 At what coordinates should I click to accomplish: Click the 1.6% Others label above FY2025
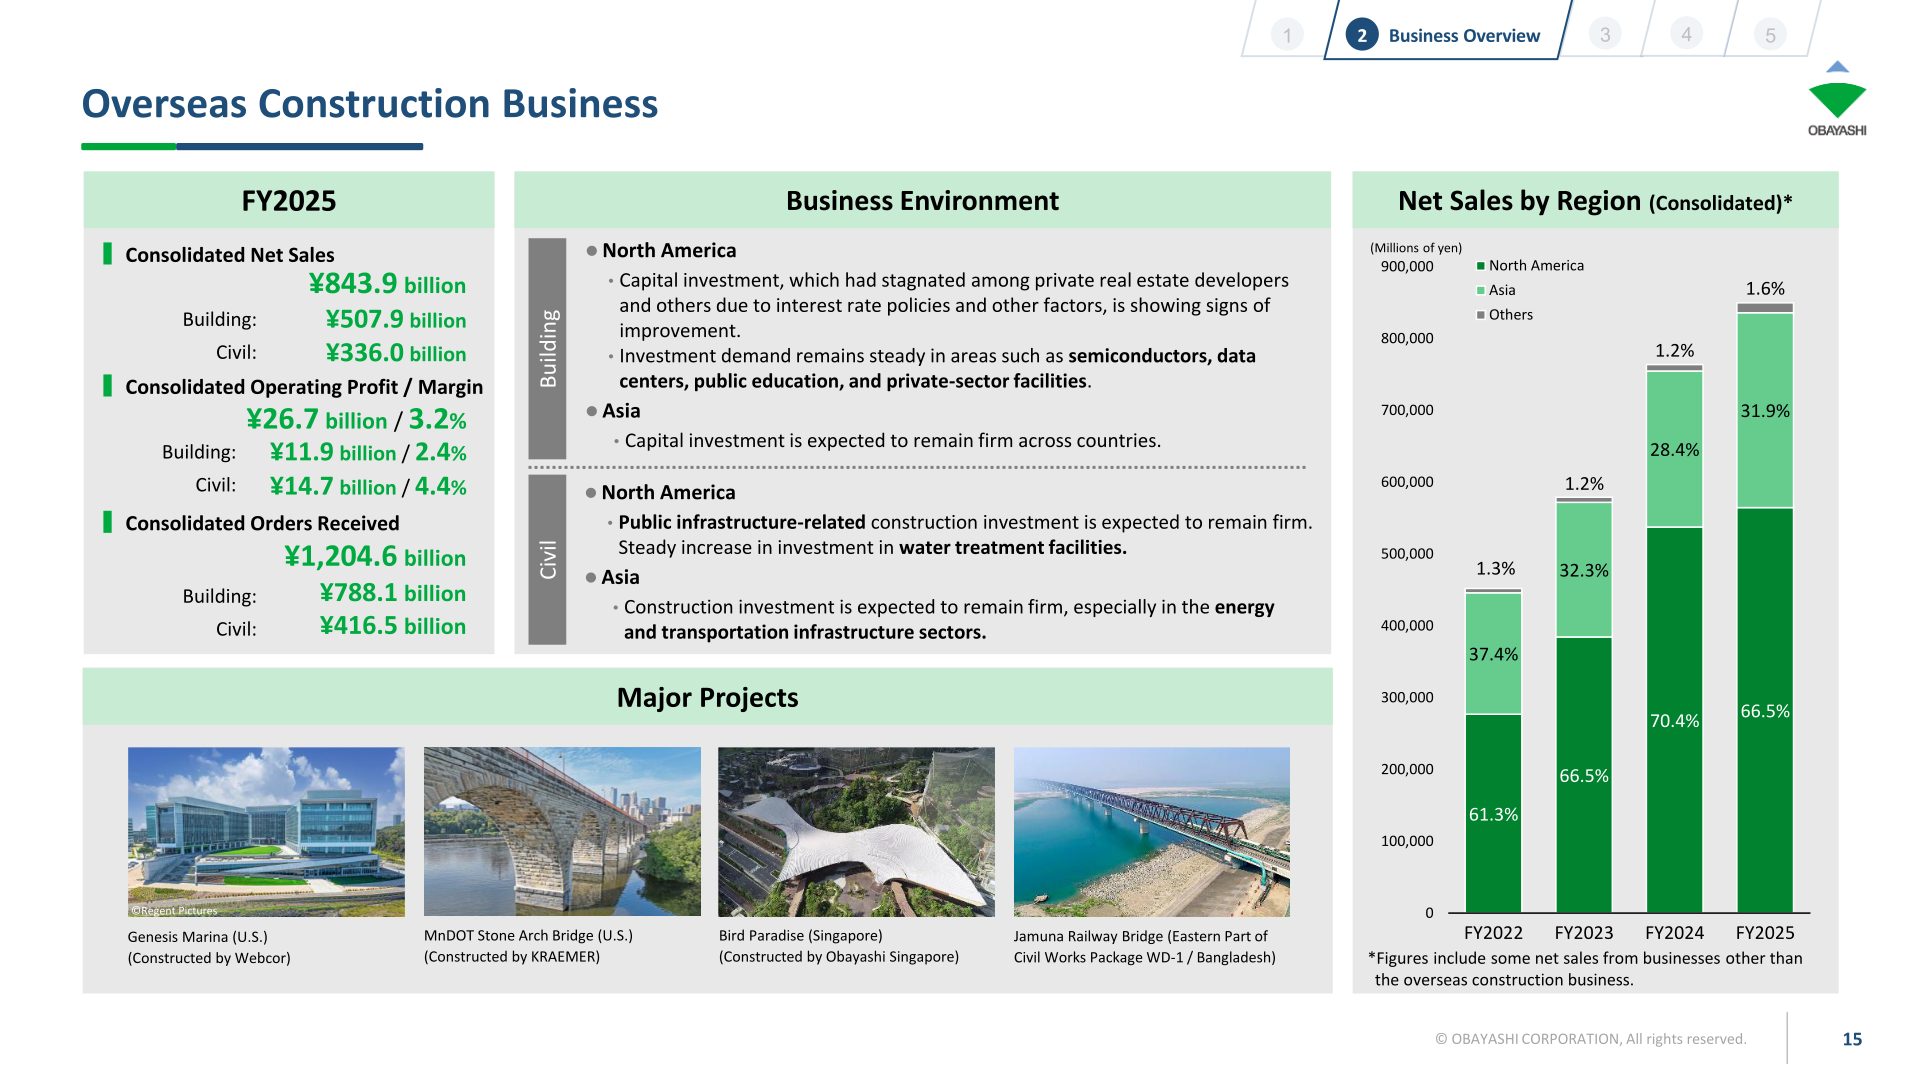pyautogui.click(x=1765, y=289)
